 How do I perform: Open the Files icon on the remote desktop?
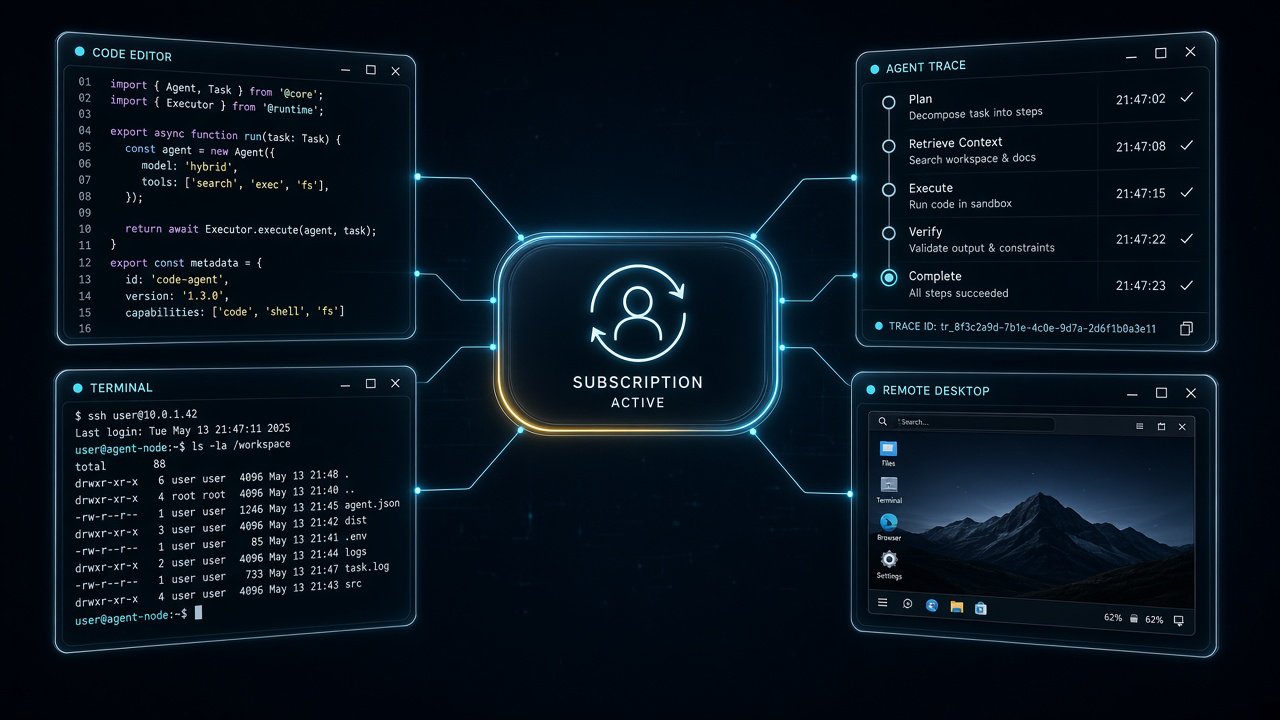(888, 449)
